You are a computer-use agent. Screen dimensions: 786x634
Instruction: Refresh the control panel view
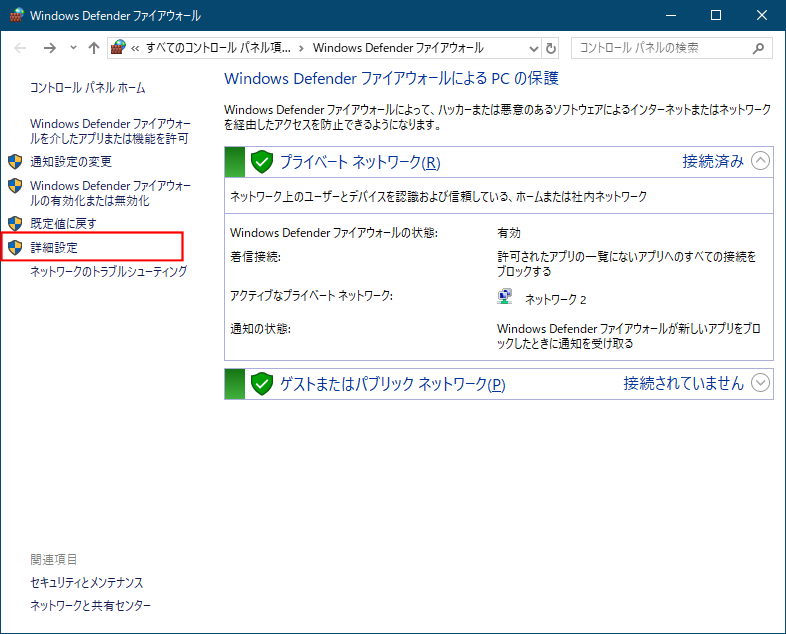550,49
